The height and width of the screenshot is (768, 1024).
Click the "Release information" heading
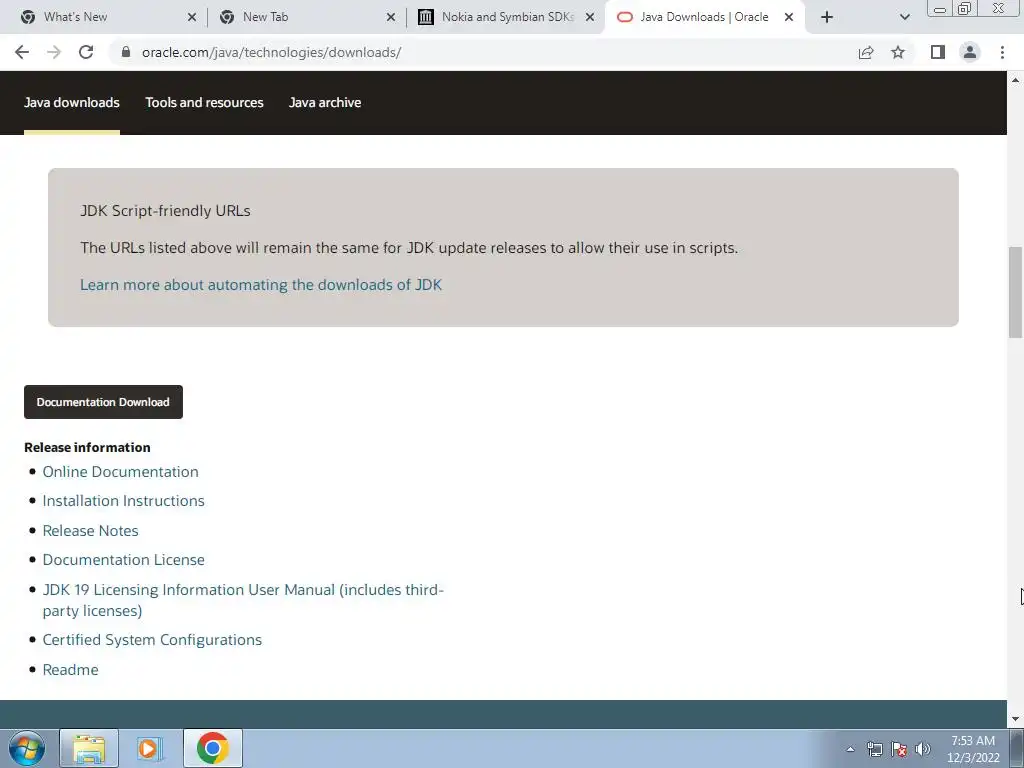[88, 447]
